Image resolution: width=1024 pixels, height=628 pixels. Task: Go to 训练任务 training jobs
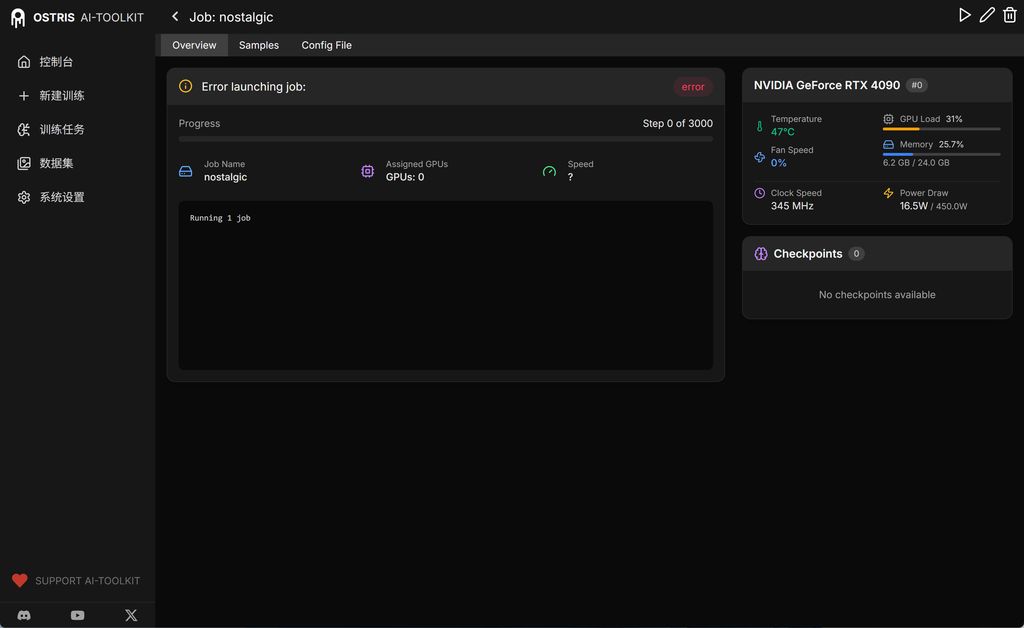point(61,130)
